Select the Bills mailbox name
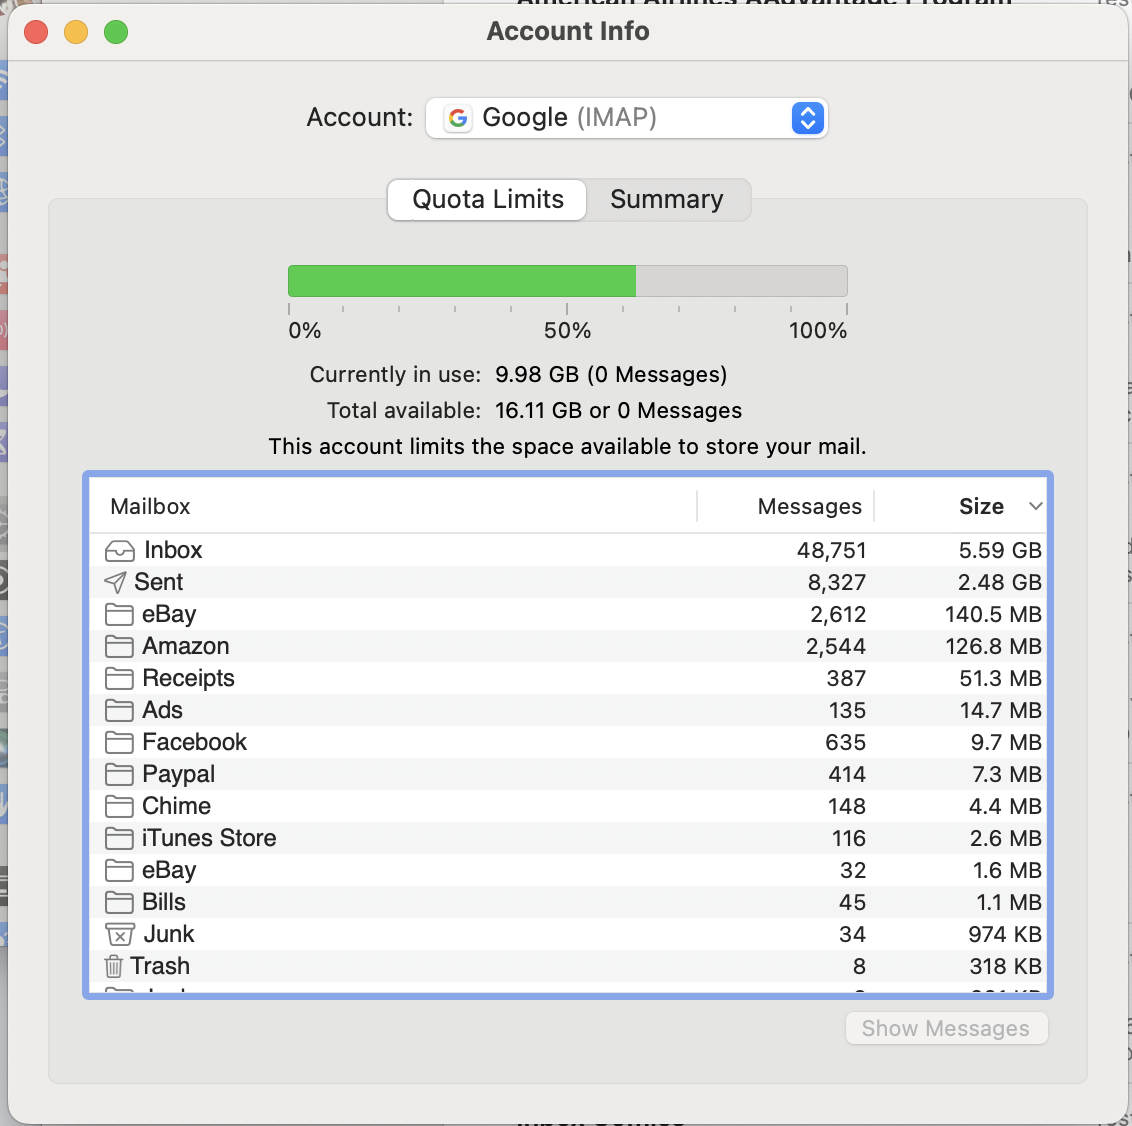 click(163, 902)
